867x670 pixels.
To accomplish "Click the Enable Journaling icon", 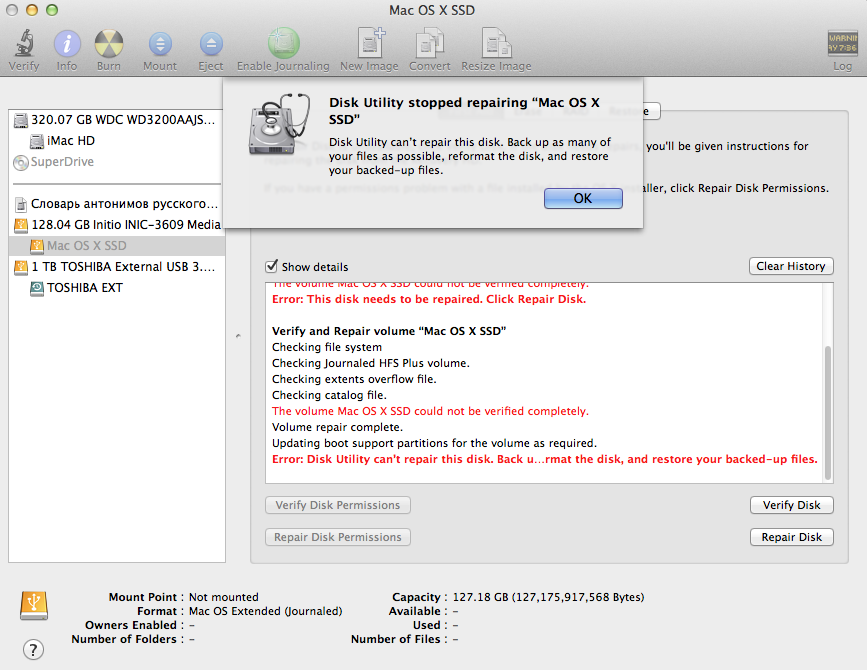I will (x=283, y=43).
